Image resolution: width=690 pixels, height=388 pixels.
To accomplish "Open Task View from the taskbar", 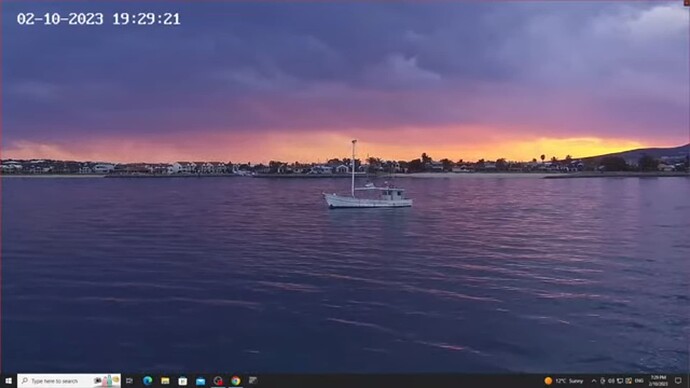I will (x=129, y=381).
